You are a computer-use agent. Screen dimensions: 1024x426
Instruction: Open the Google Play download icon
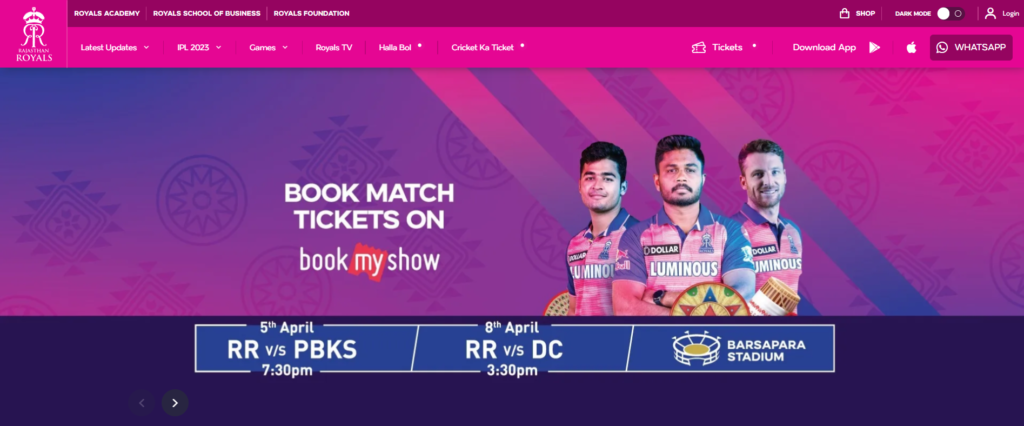tap(874, 47)
